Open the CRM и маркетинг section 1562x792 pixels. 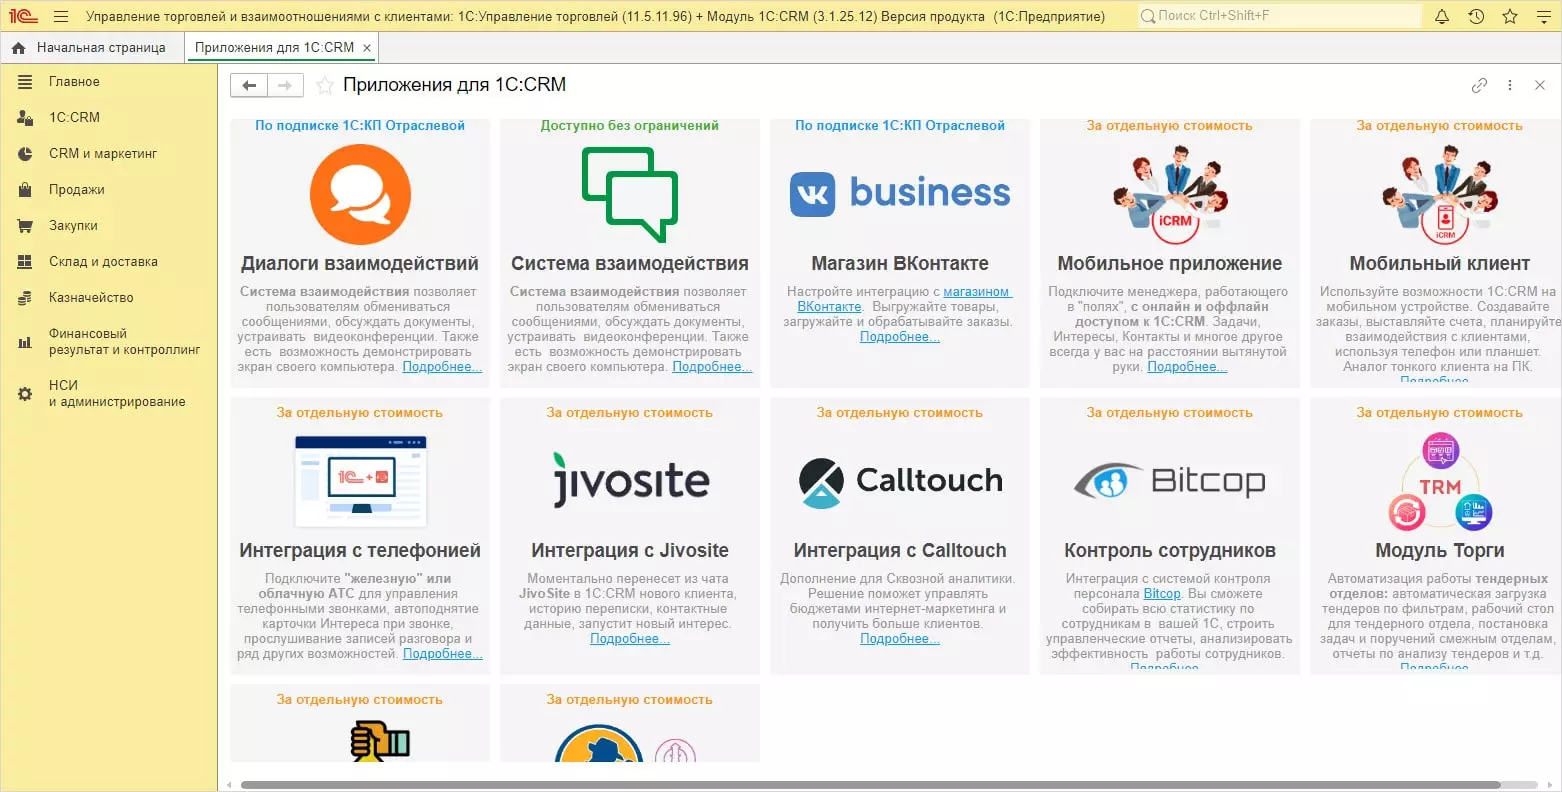(x=103, y=154)
